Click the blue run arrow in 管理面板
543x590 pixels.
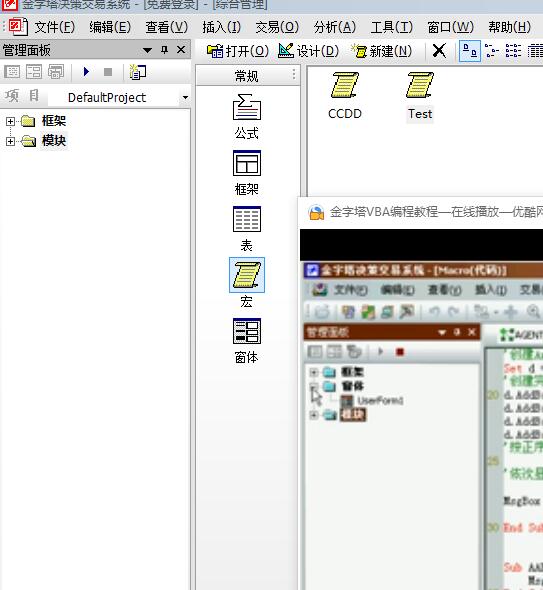tap(86, 71)
